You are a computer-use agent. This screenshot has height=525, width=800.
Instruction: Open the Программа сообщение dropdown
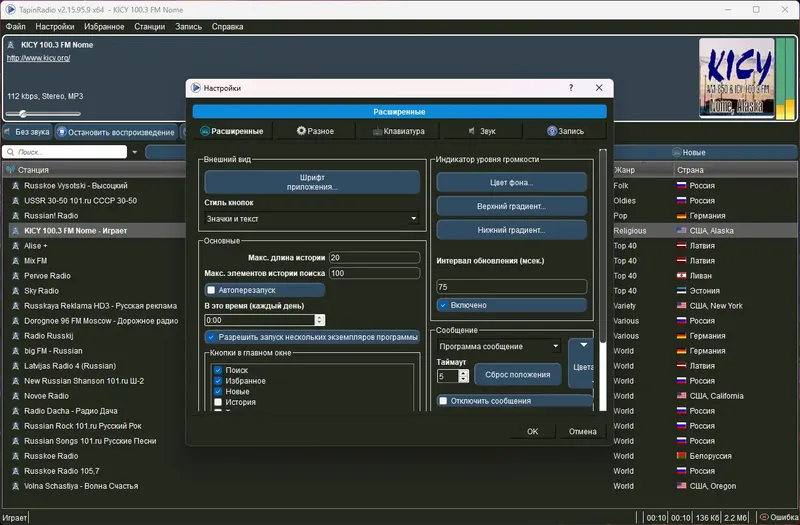pyautogui.click(x=498, y=346)
